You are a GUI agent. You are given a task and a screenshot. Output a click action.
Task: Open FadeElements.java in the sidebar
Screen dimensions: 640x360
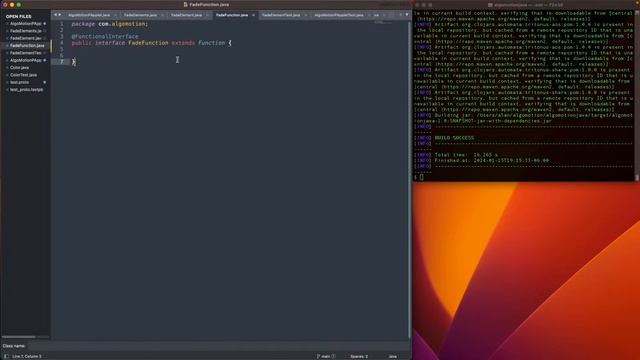coord(25,31)
